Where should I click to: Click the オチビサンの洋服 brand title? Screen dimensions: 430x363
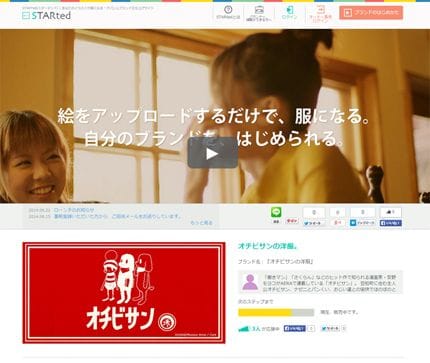pos(267,246)
